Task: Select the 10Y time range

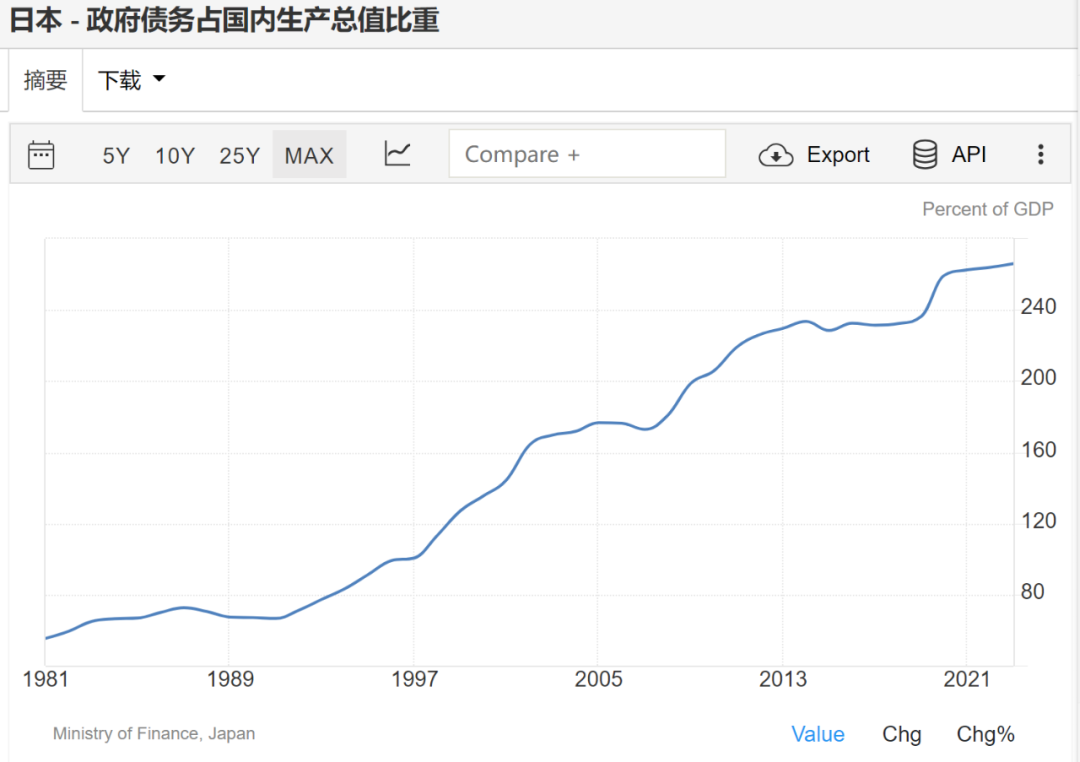Action: 175,156
